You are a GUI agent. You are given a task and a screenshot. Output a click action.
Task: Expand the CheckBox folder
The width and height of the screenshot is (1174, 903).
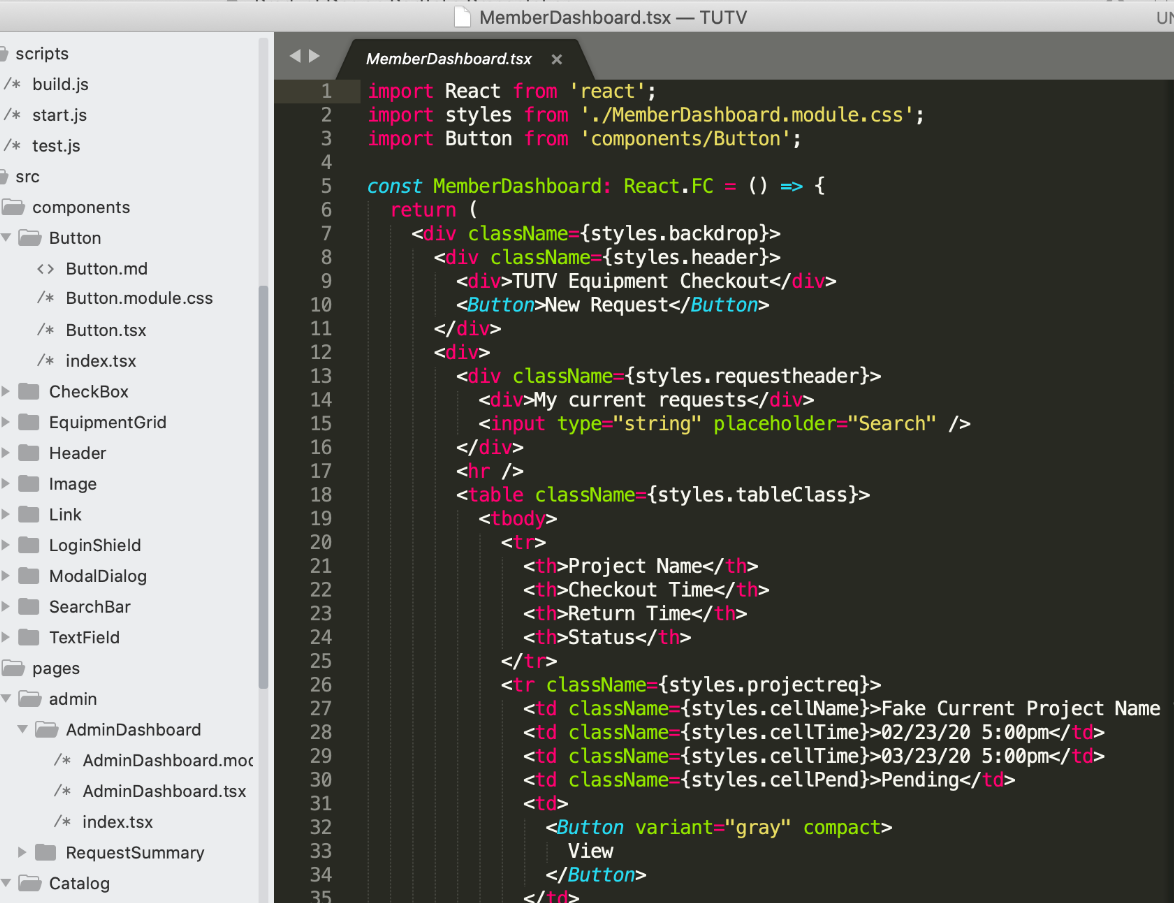click(6, 391)
